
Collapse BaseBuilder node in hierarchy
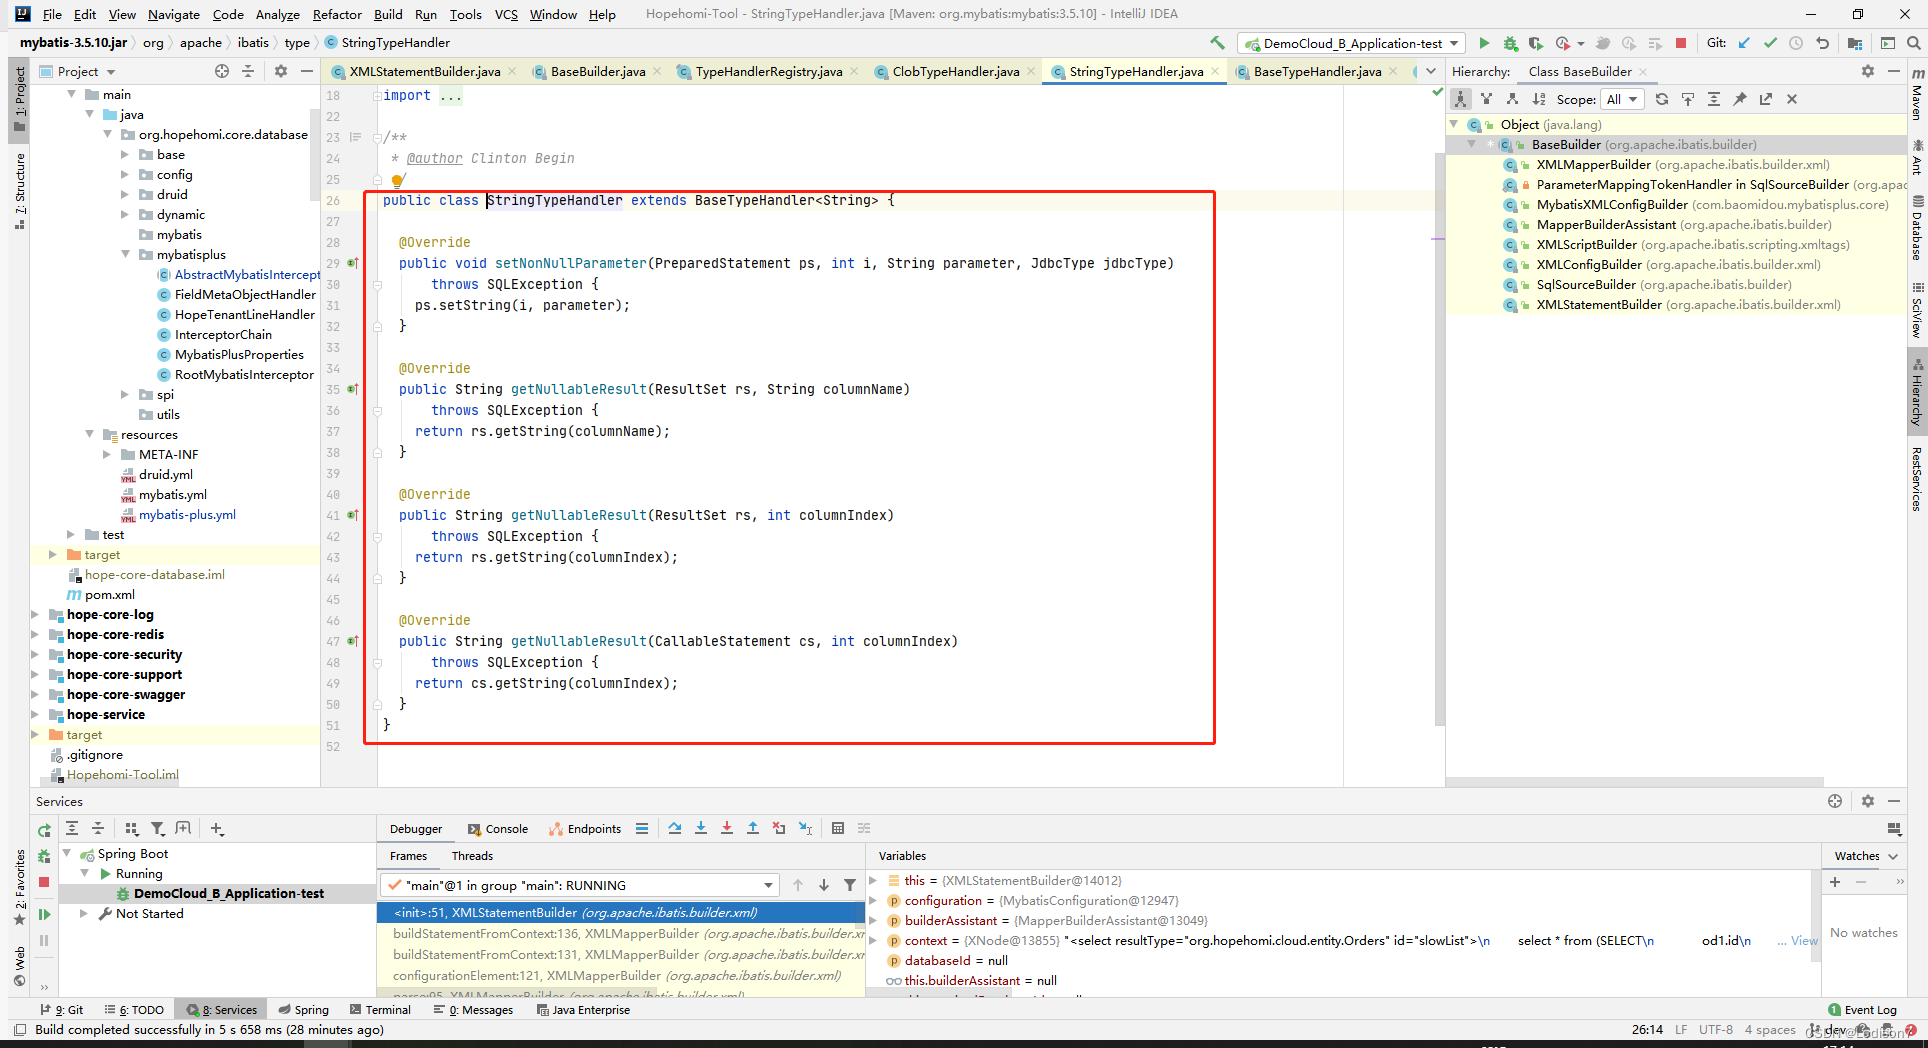(1471, 145)
